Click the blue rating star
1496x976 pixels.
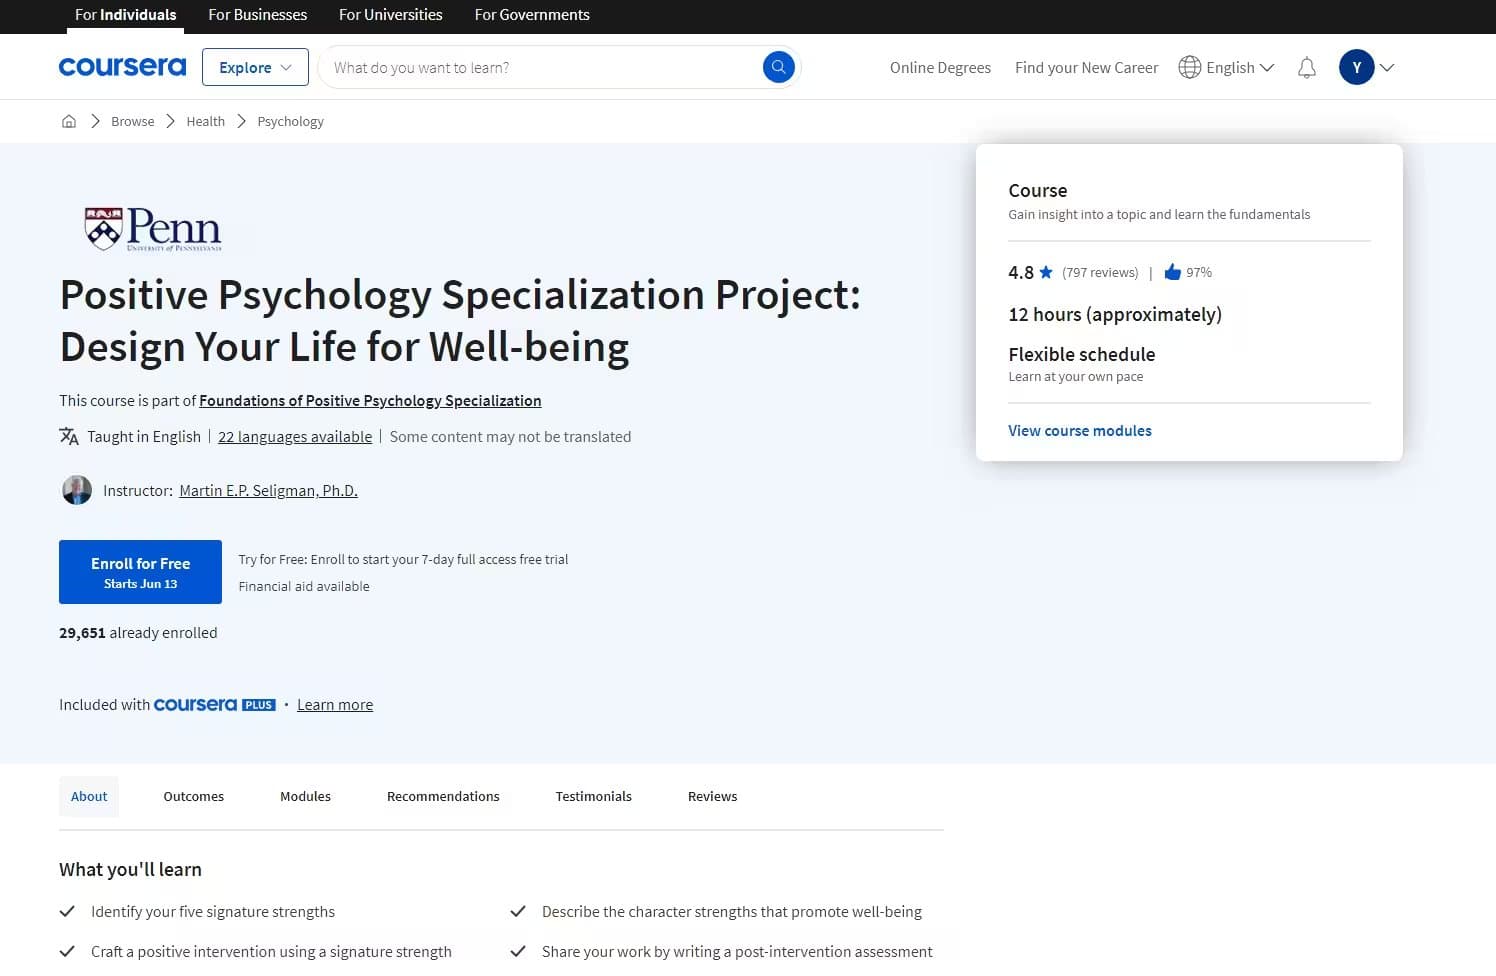(x=1046, y=272)
